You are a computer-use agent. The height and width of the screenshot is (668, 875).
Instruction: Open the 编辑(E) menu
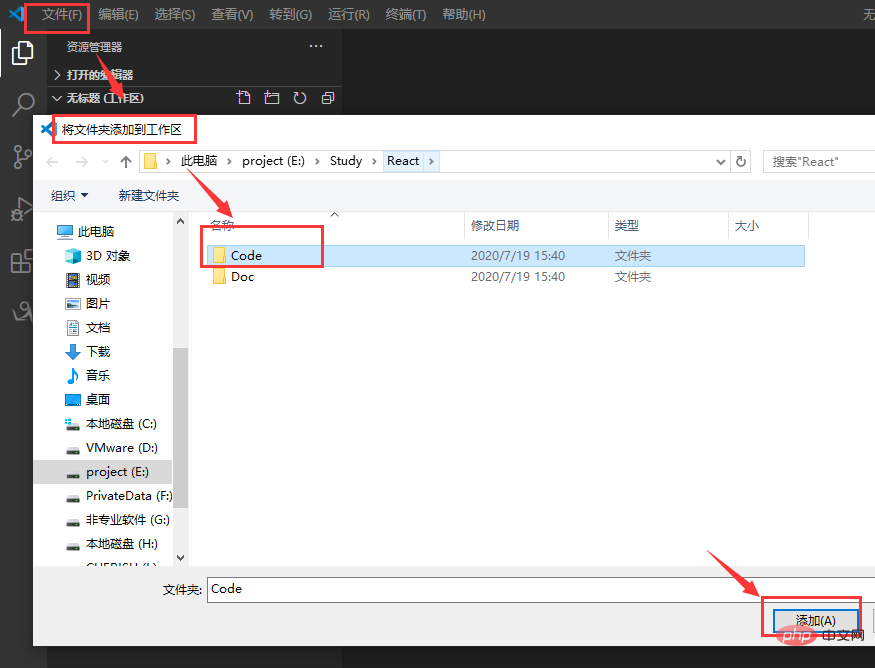(x=118, y=15)
